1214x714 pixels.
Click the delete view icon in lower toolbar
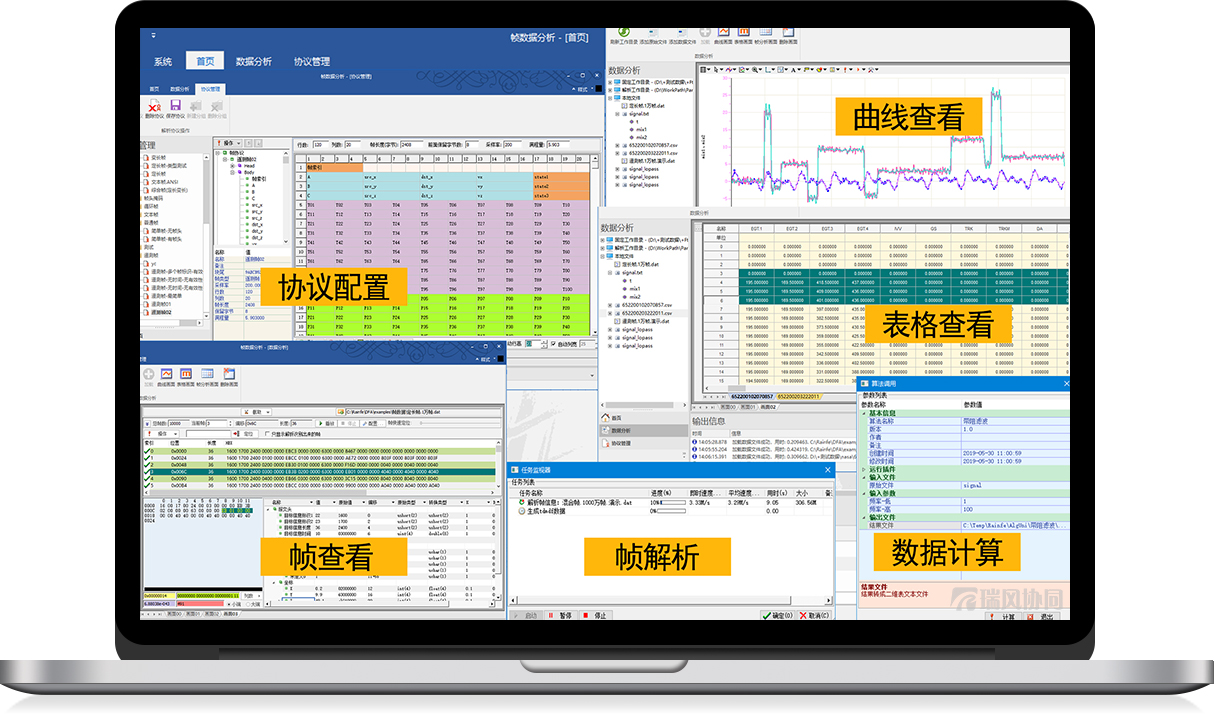[x=229, y=374]
